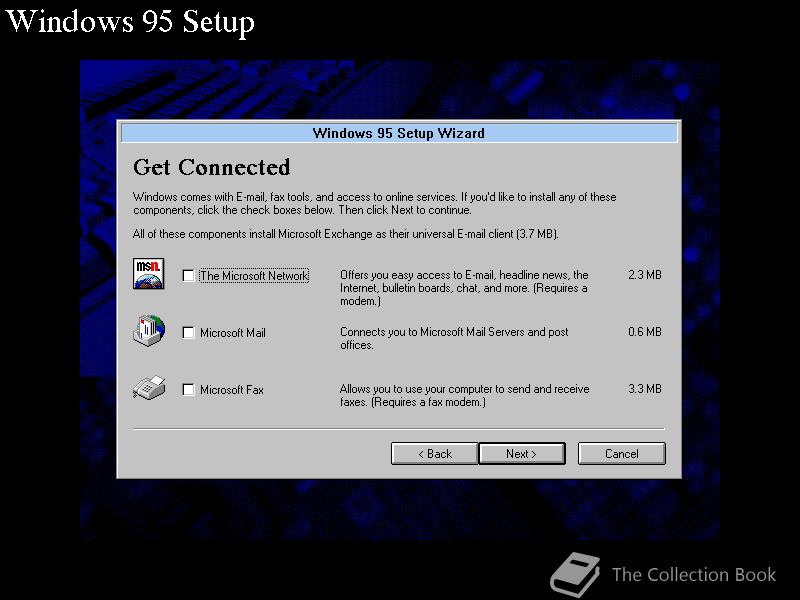Click the Windows 95 Setup heading

point(130,22)
